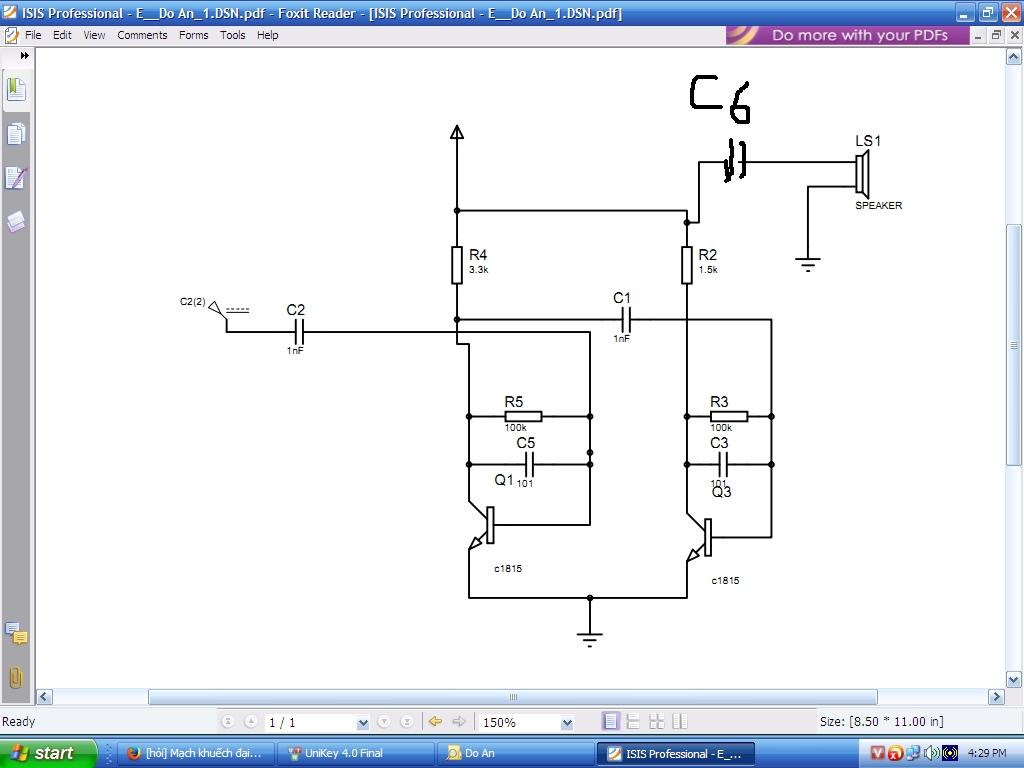Click the vertical scrollbar thumb
This screenshot has height=768, width=1024.
pos(1014,345)
